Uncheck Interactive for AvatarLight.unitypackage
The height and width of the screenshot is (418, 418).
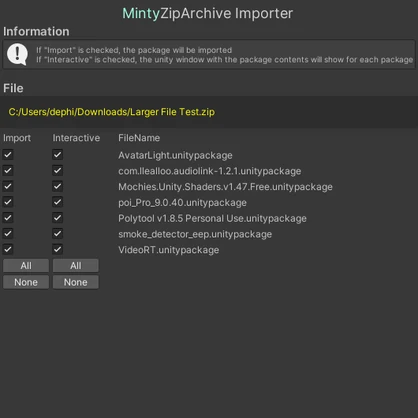tap(57, 155)
